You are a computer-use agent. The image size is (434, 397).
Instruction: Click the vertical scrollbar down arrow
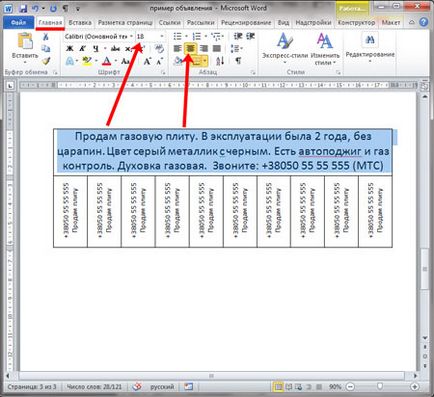click(425, 338)
